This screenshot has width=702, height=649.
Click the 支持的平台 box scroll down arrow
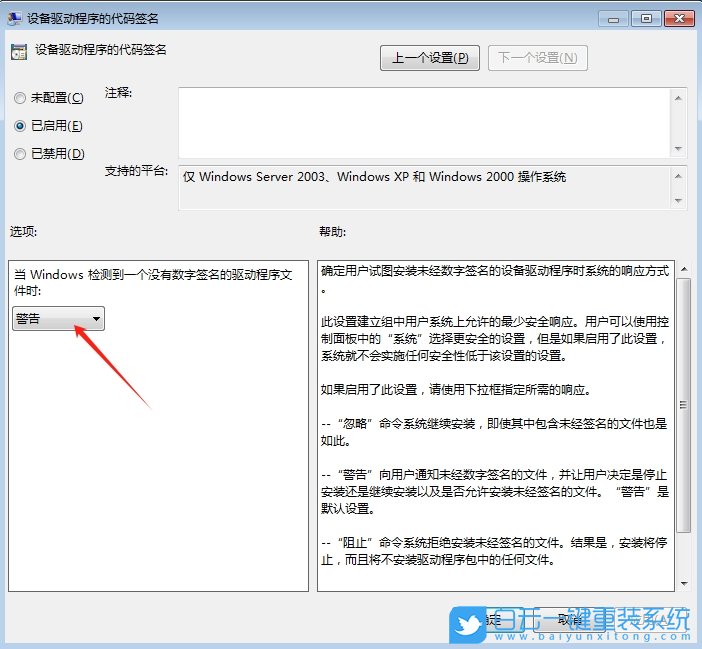[678, 201]
